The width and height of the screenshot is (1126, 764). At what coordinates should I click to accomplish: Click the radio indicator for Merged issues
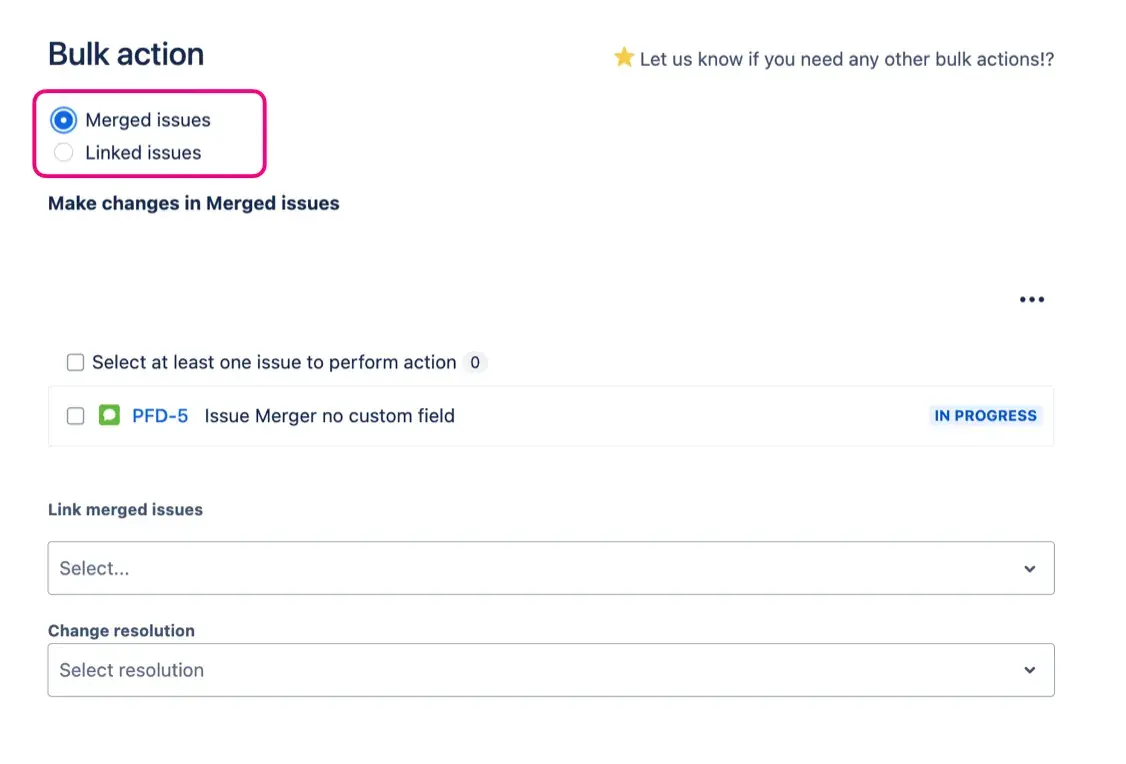coord(62,119)
